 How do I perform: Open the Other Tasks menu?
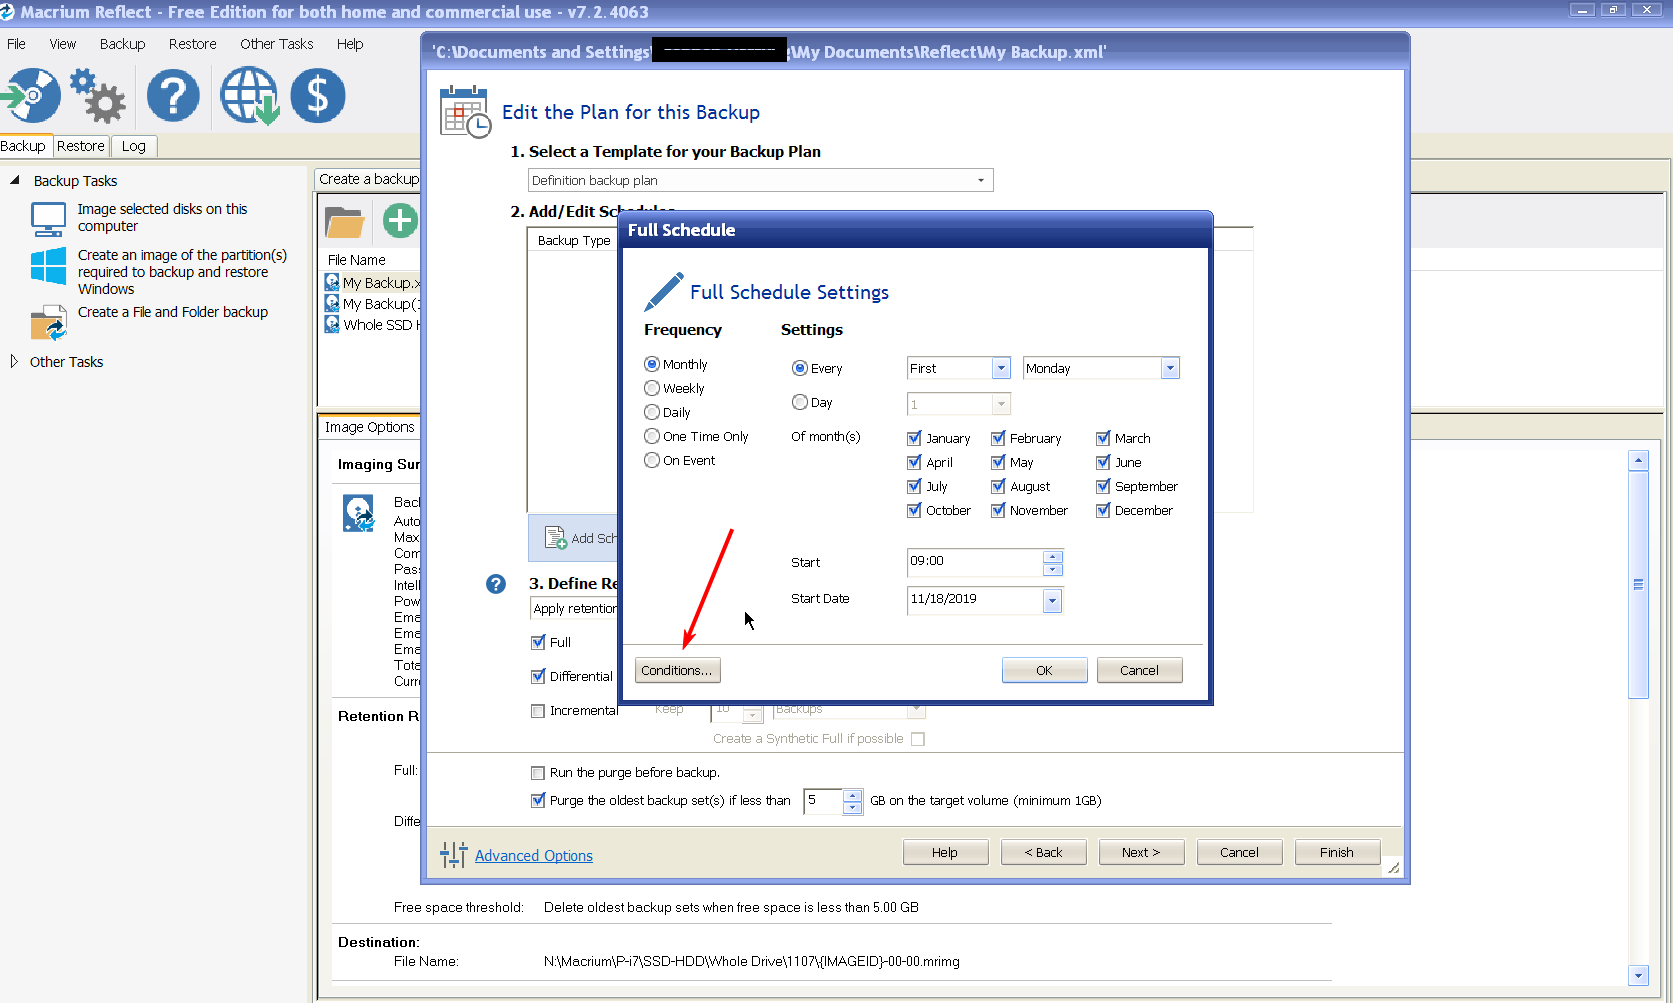coord(276,44)
